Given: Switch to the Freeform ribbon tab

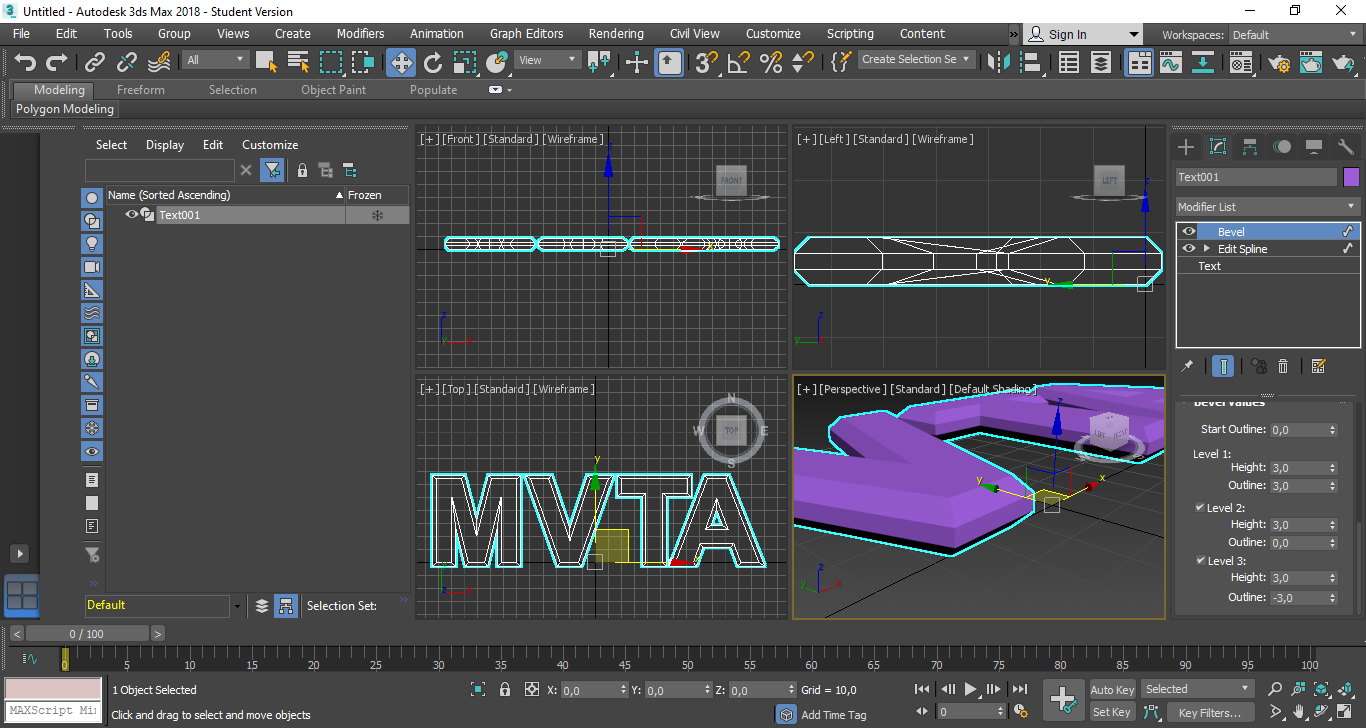Looking at the screenshot, I should 140,90.
